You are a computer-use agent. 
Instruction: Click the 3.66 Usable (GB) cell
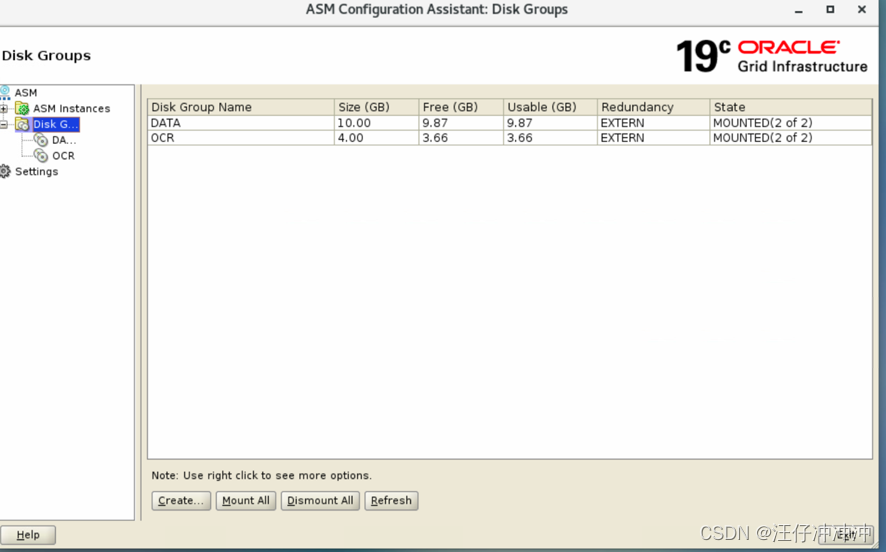pyautogui.click(x=550, y=138)
